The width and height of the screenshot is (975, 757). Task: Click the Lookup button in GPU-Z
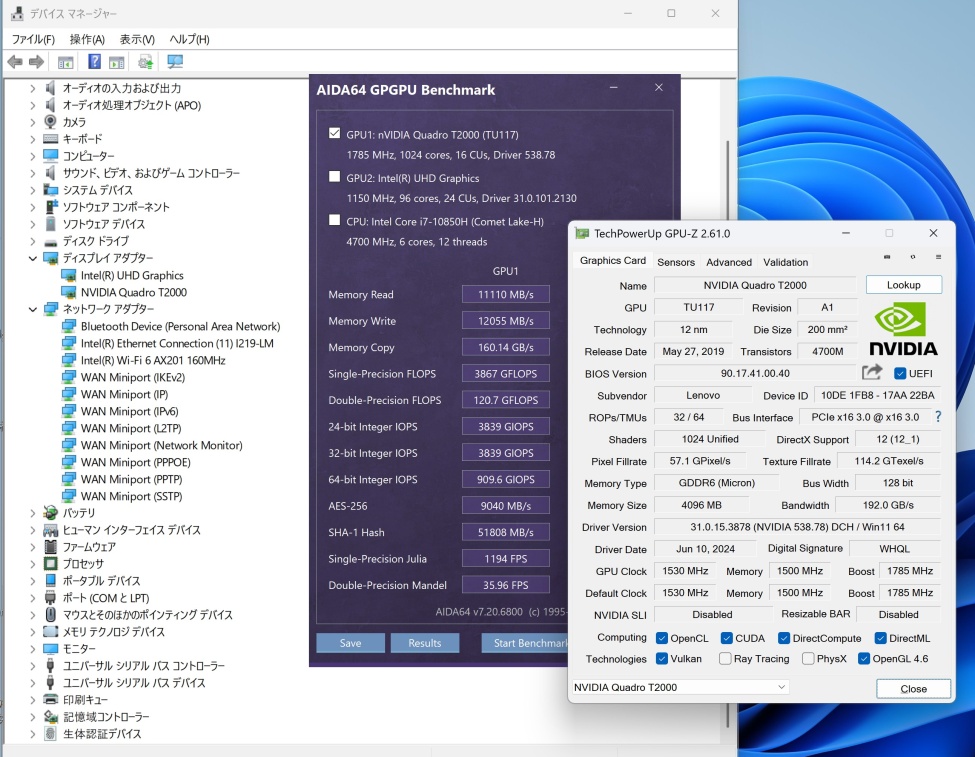903,285
